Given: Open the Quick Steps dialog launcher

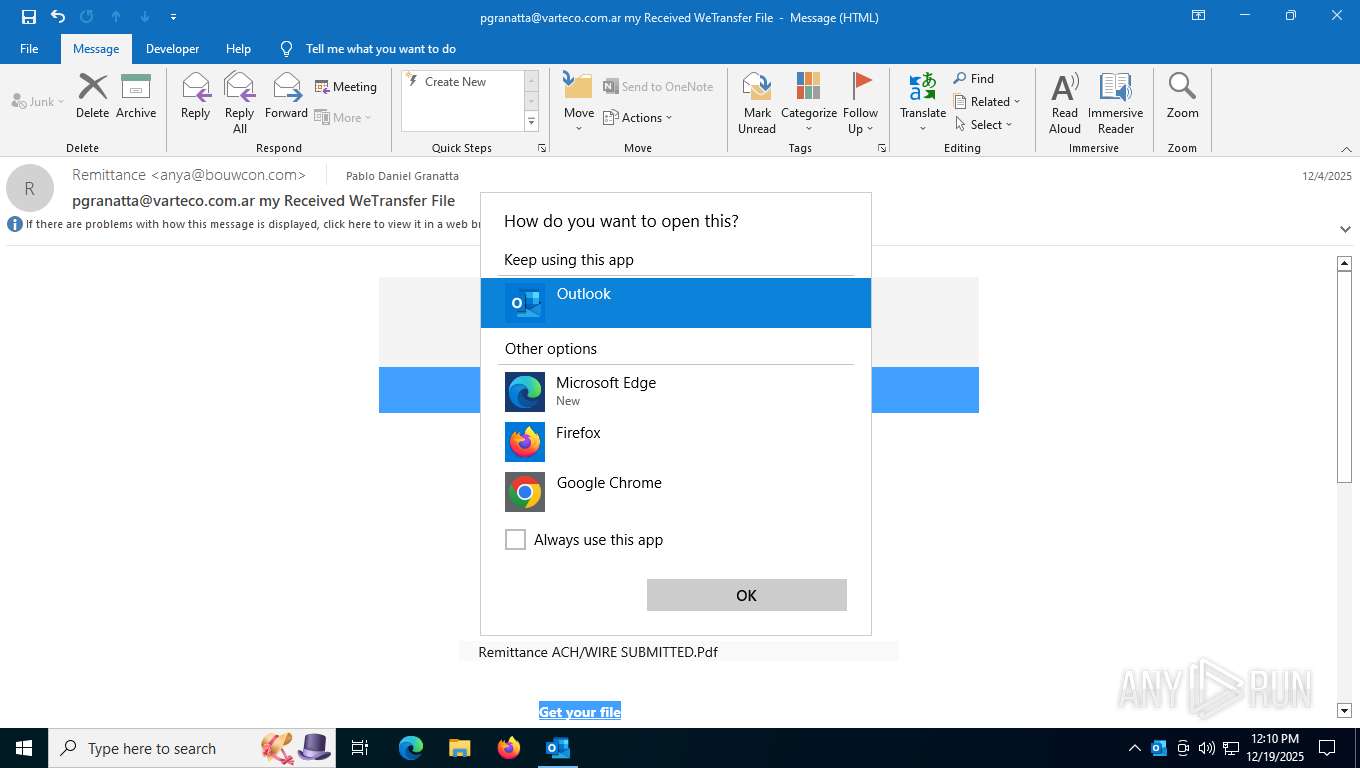Looking at the screenshot, I should 542,148.
